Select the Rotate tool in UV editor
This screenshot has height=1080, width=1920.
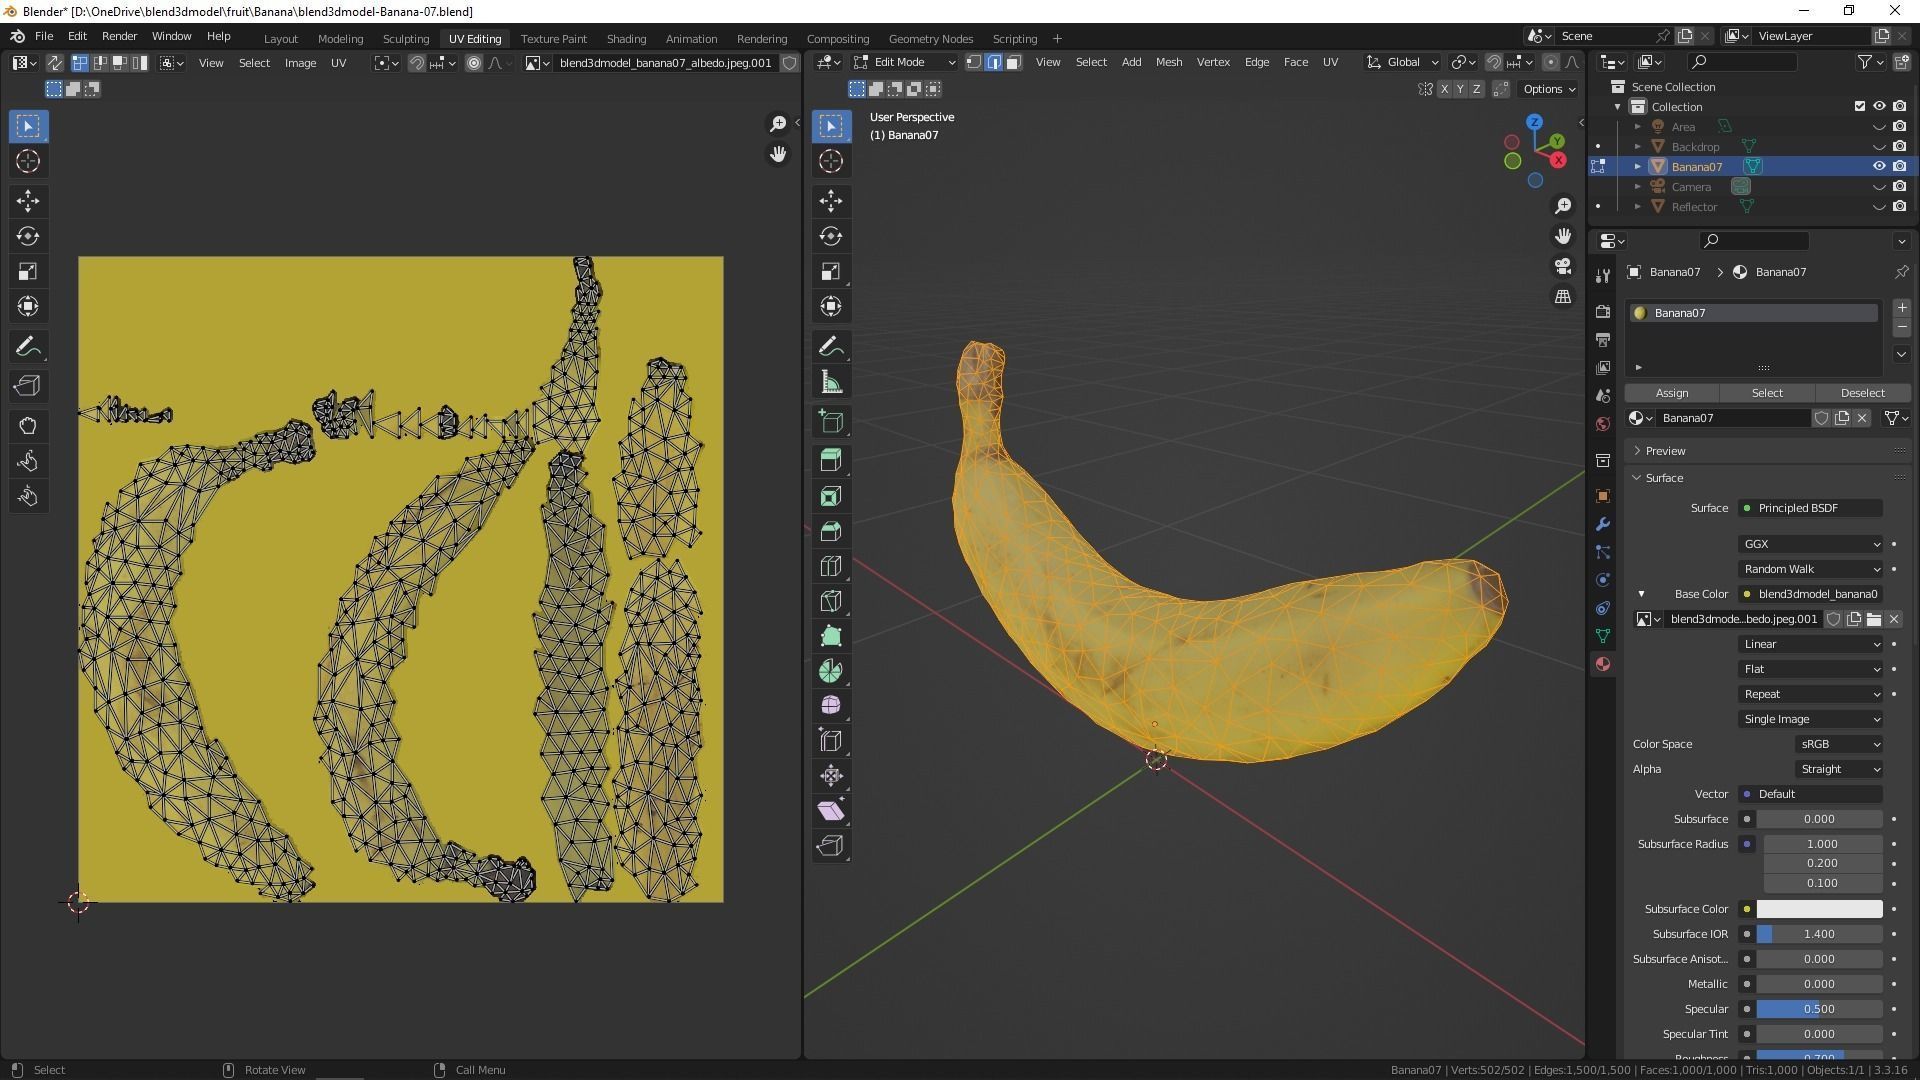click(28, 236)
